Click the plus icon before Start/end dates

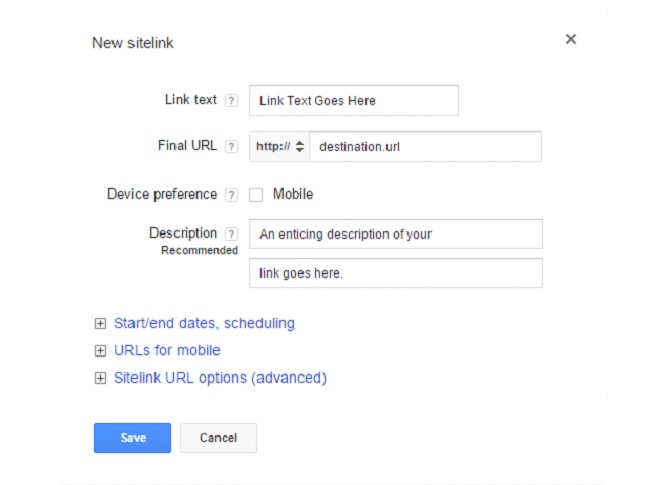[x=99, y=324]
